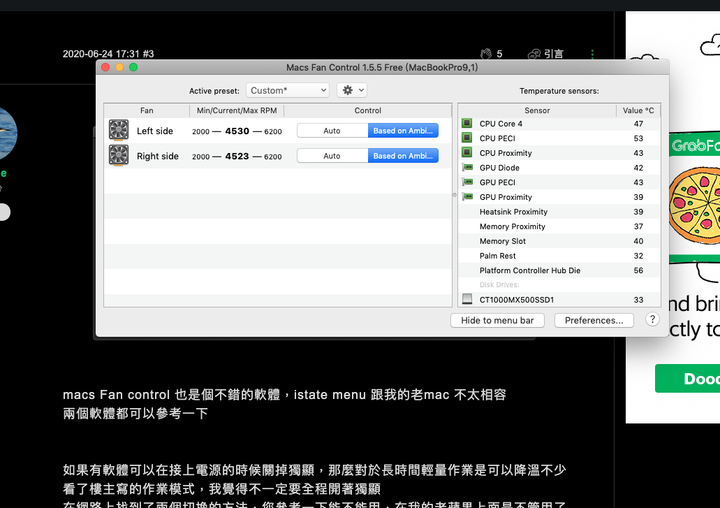The width and height of the screenshot is (720, 508).
Task: Open Preferences... button
Action: coord(594,320)
